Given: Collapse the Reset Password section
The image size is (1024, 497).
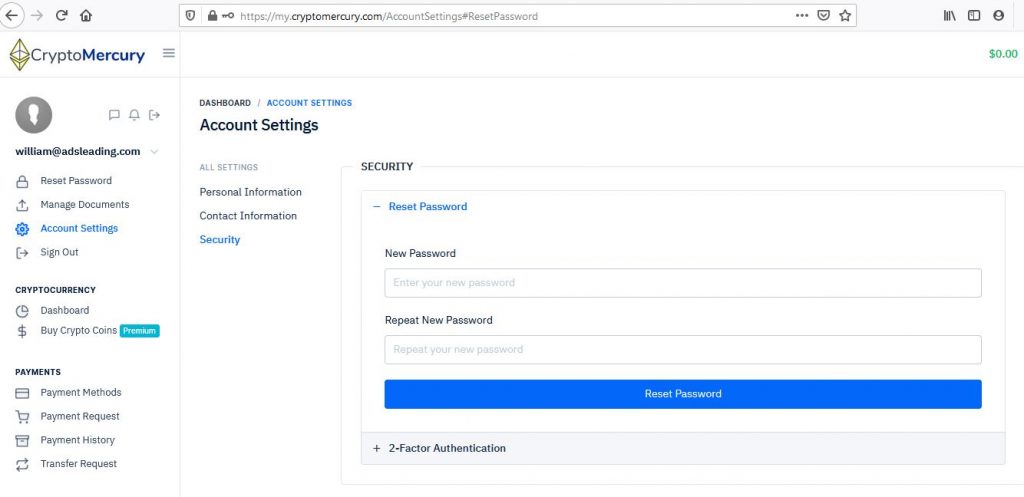Looking at the screenshot, I should point(420,206).
